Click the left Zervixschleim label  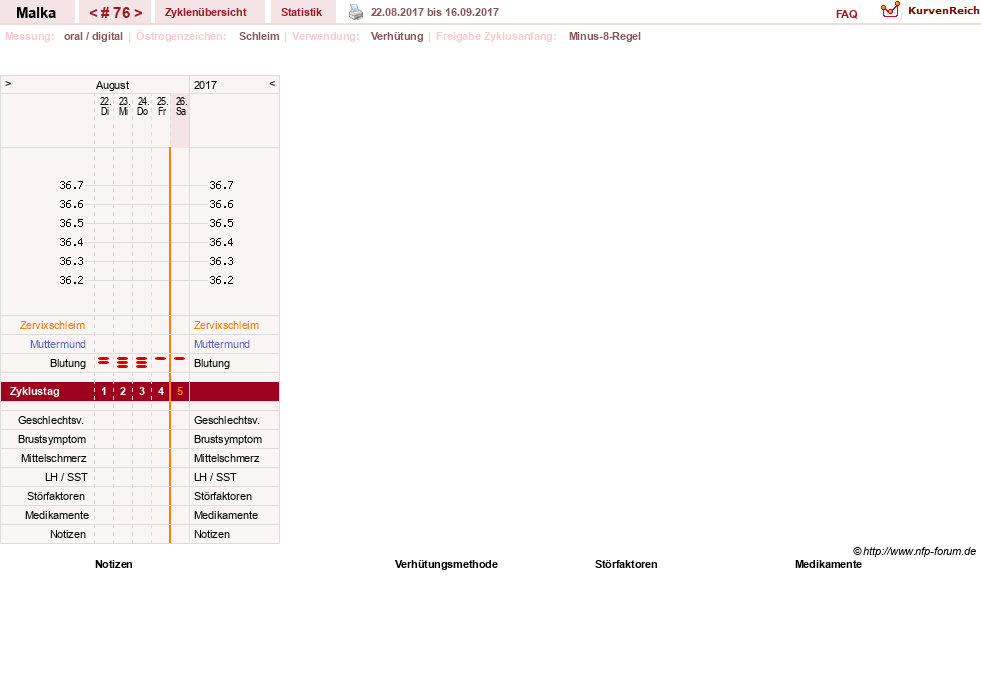(x=53, y=325)
